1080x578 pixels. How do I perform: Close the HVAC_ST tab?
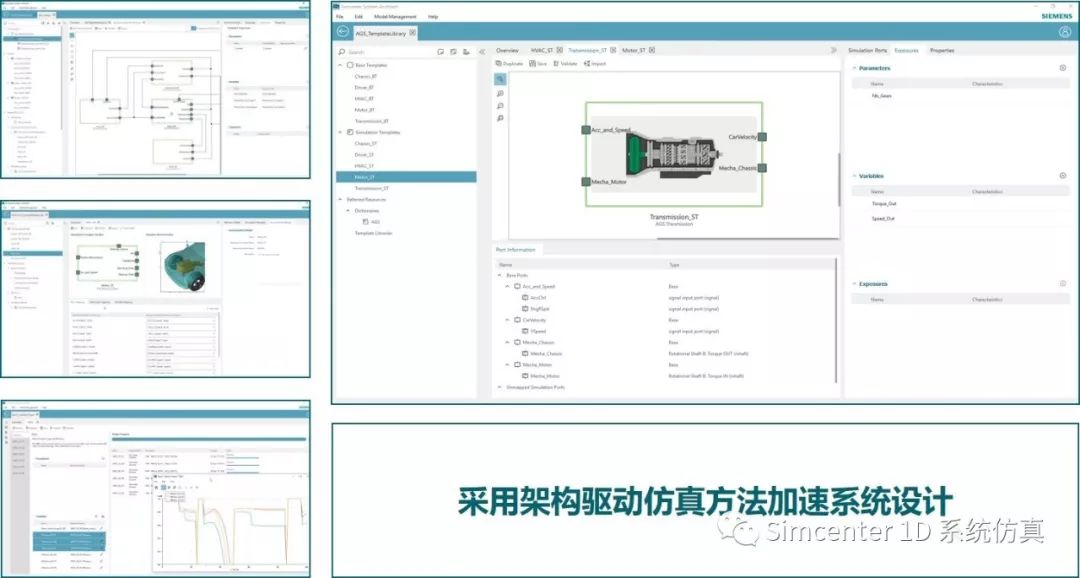[560, 50]
